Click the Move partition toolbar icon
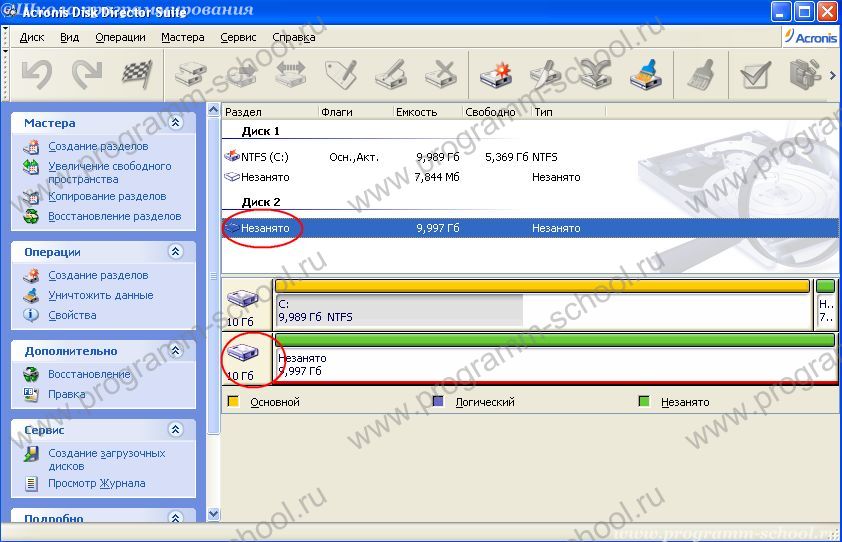The width and height of the screenshot is (842, 542). (241, 74)
